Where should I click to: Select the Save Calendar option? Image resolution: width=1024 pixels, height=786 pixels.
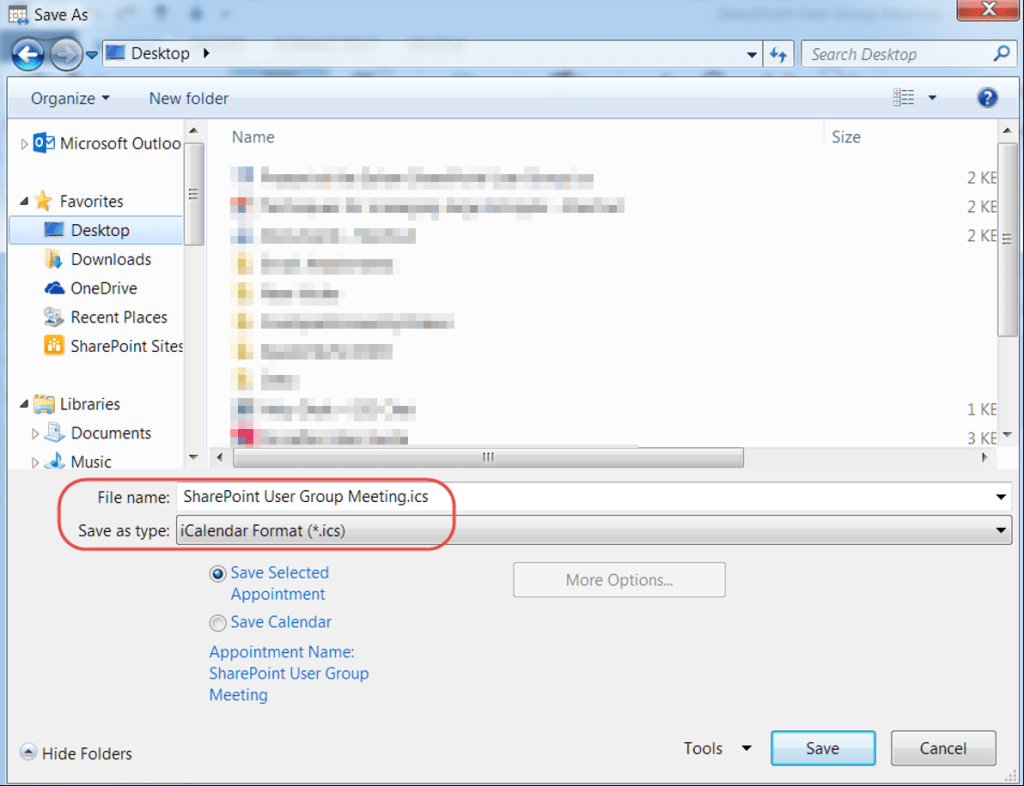pyautogui.click(x=217, y=622)
